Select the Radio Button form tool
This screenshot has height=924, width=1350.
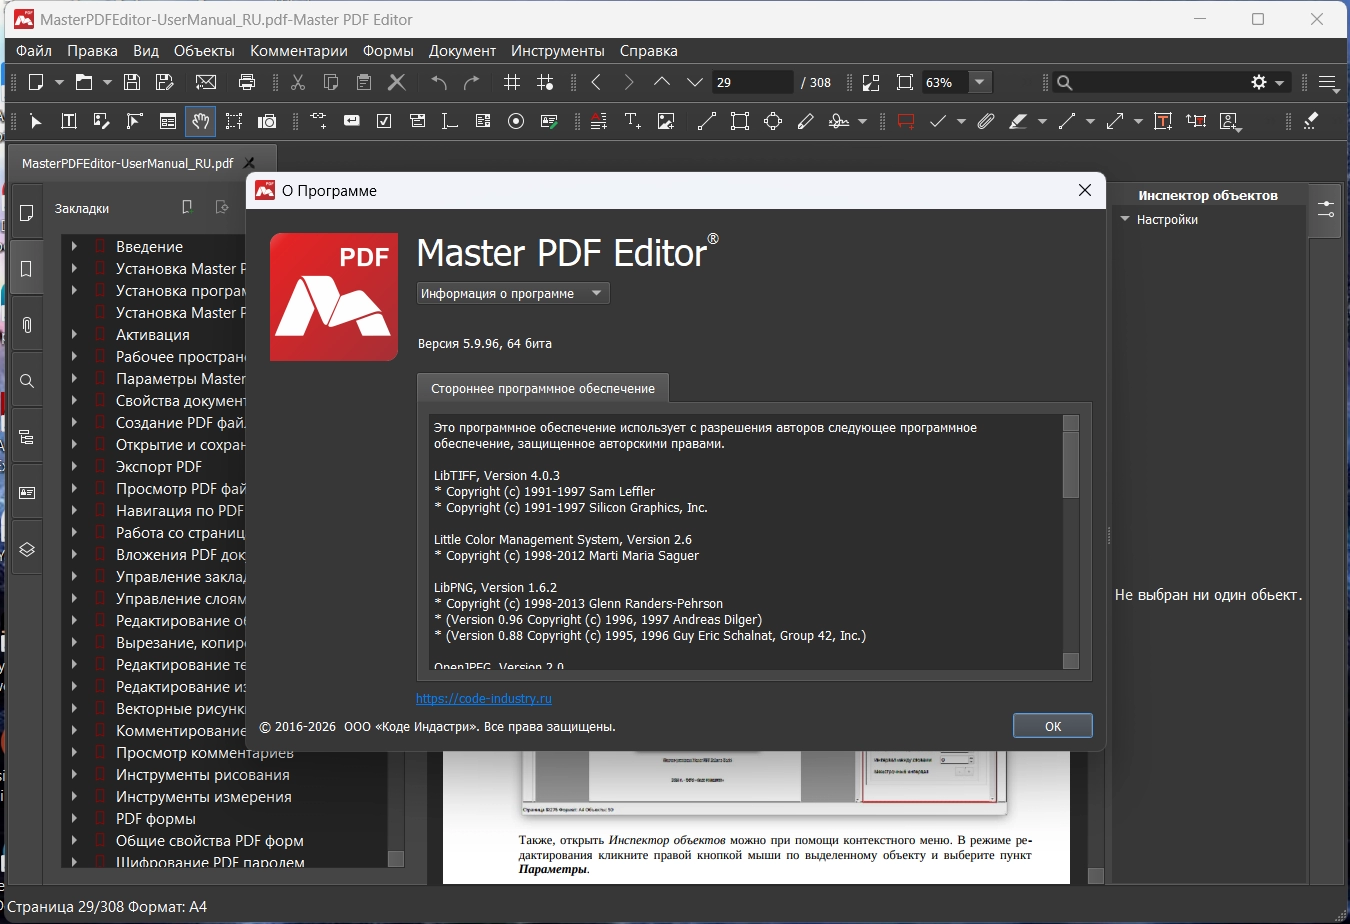tap(516, 121)
